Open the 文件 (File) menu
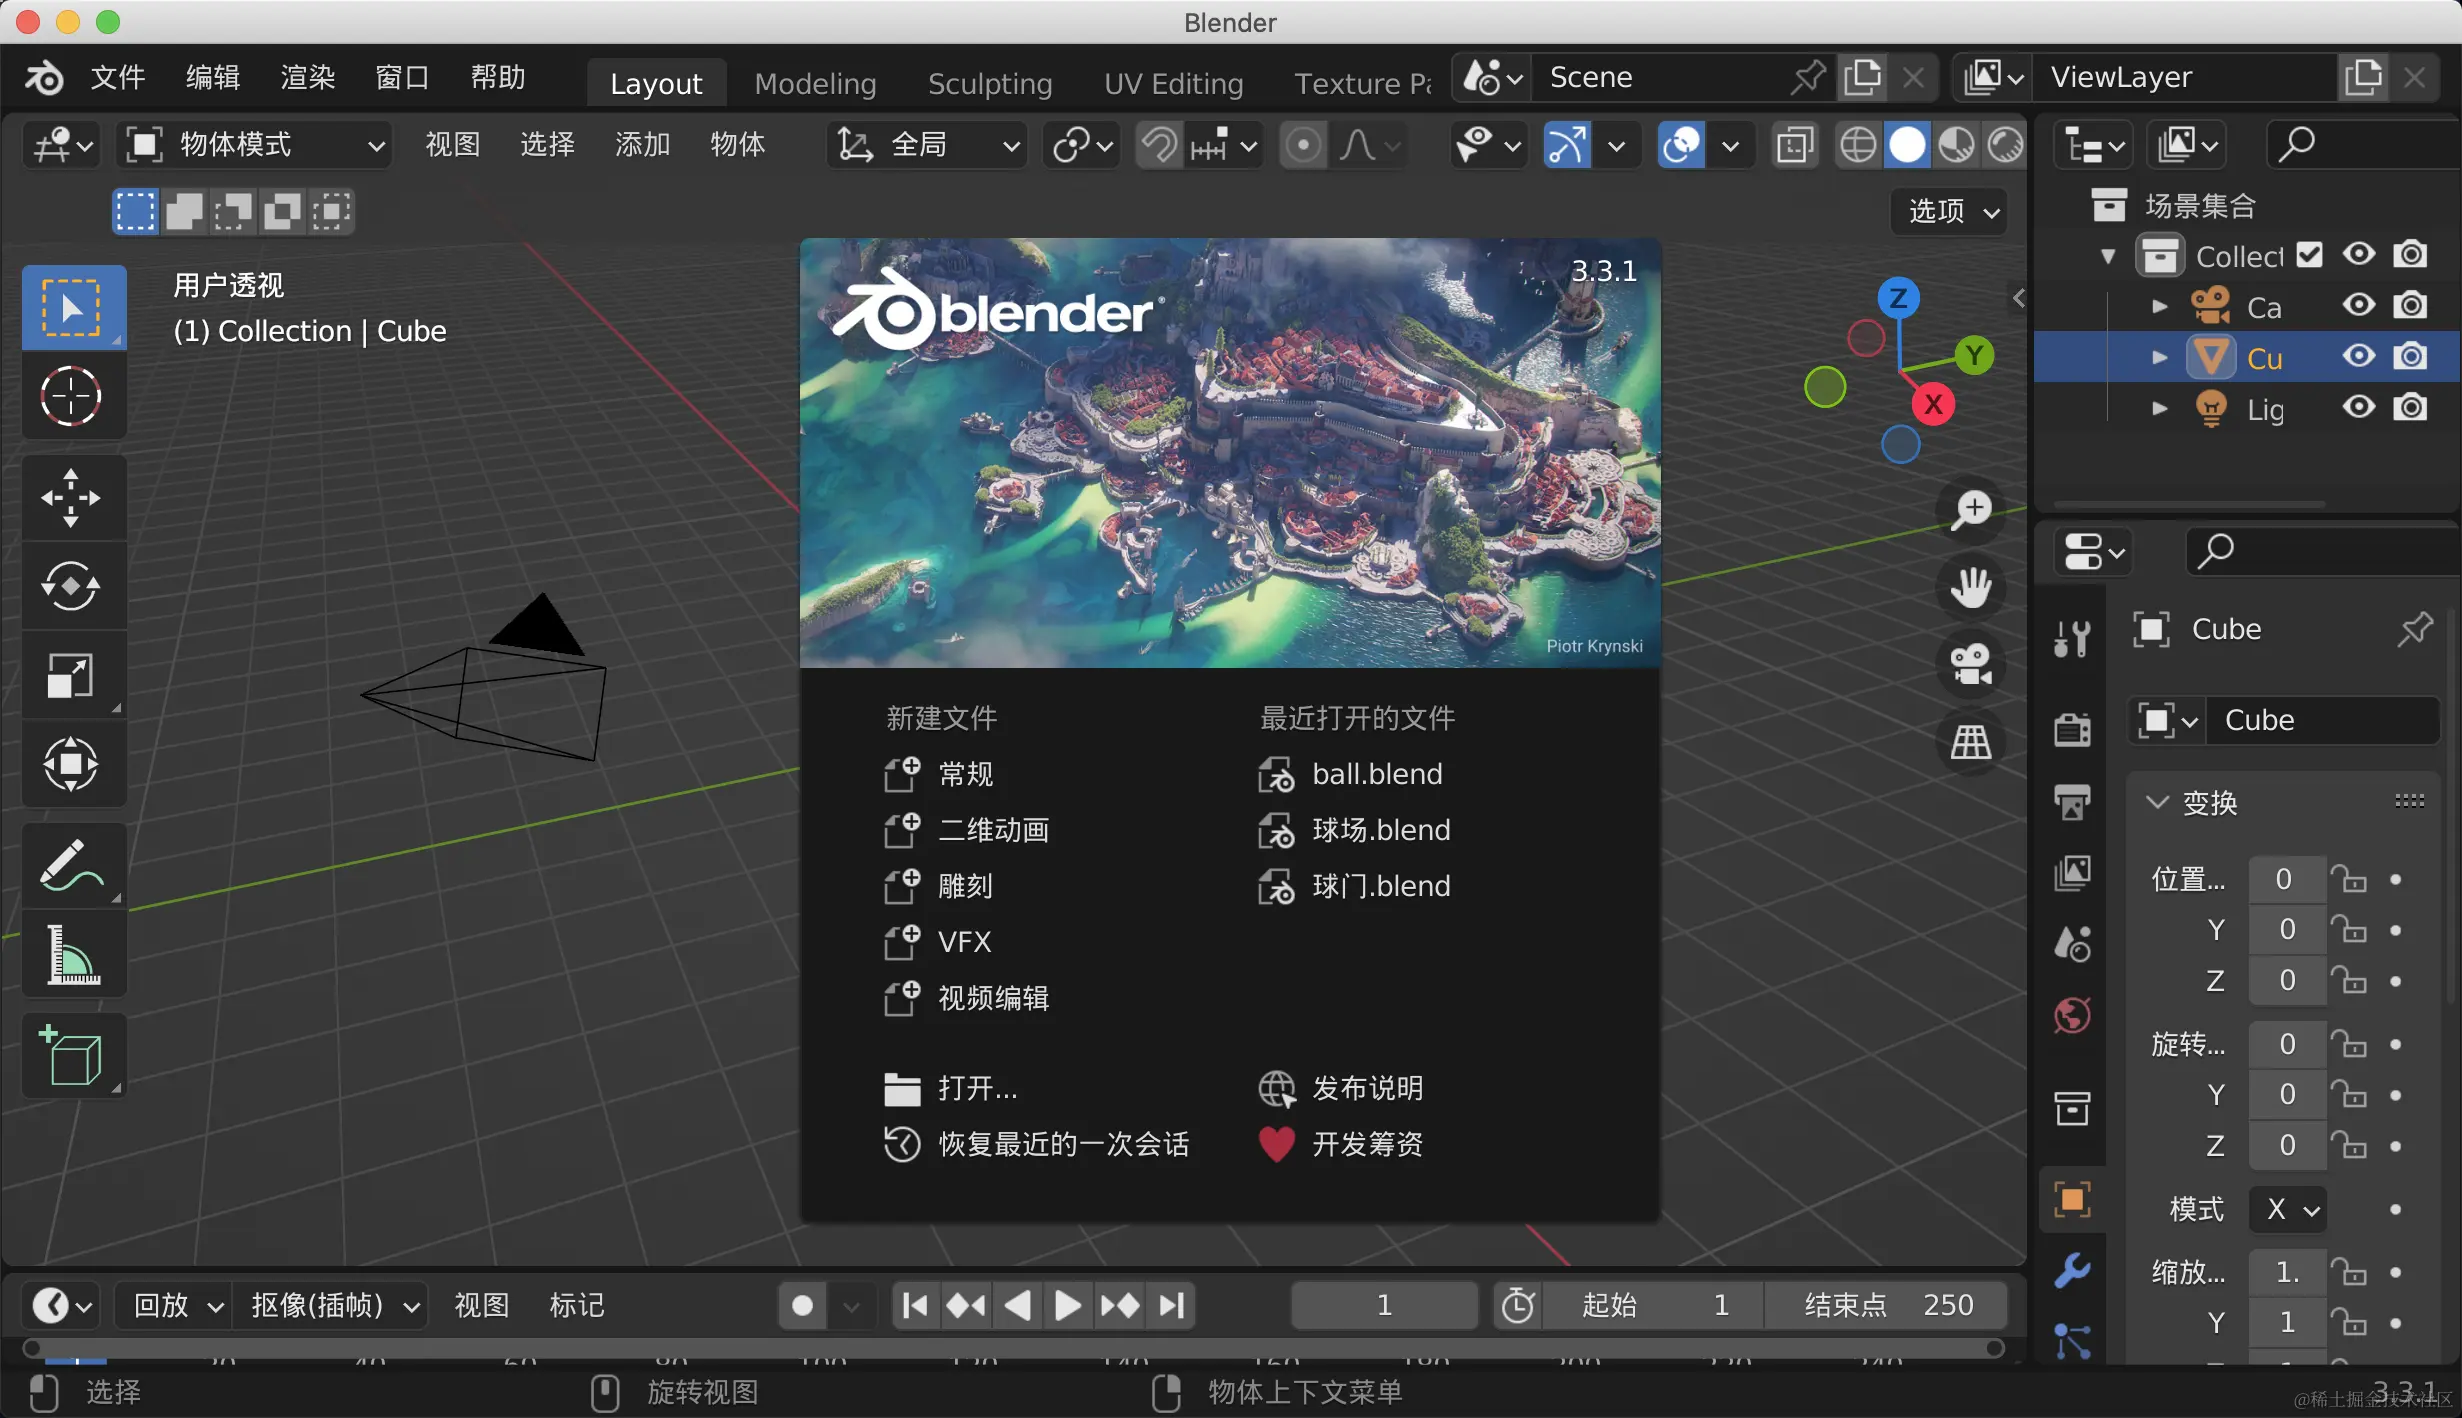Image resolution: width=2462 pixels, height=1418 pixels. pyautogui.click(x=117, y=77)
